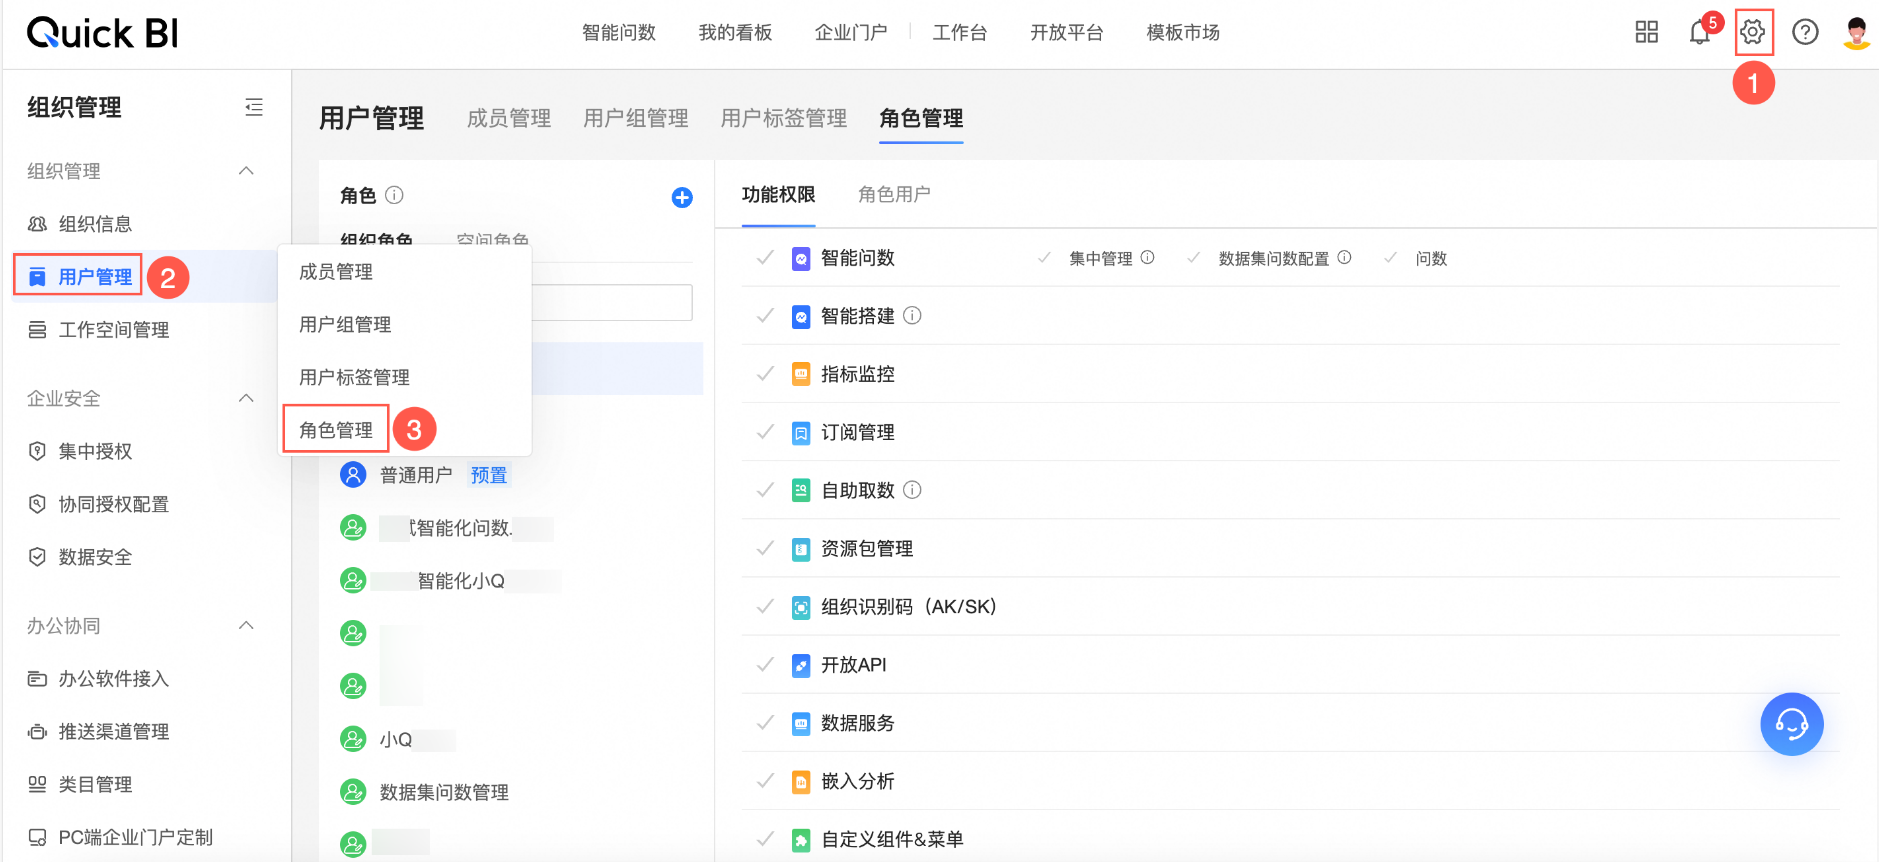Add a new role with plus icon
The width and height of the screenshot is (1879, 862).
pos(682,197)
